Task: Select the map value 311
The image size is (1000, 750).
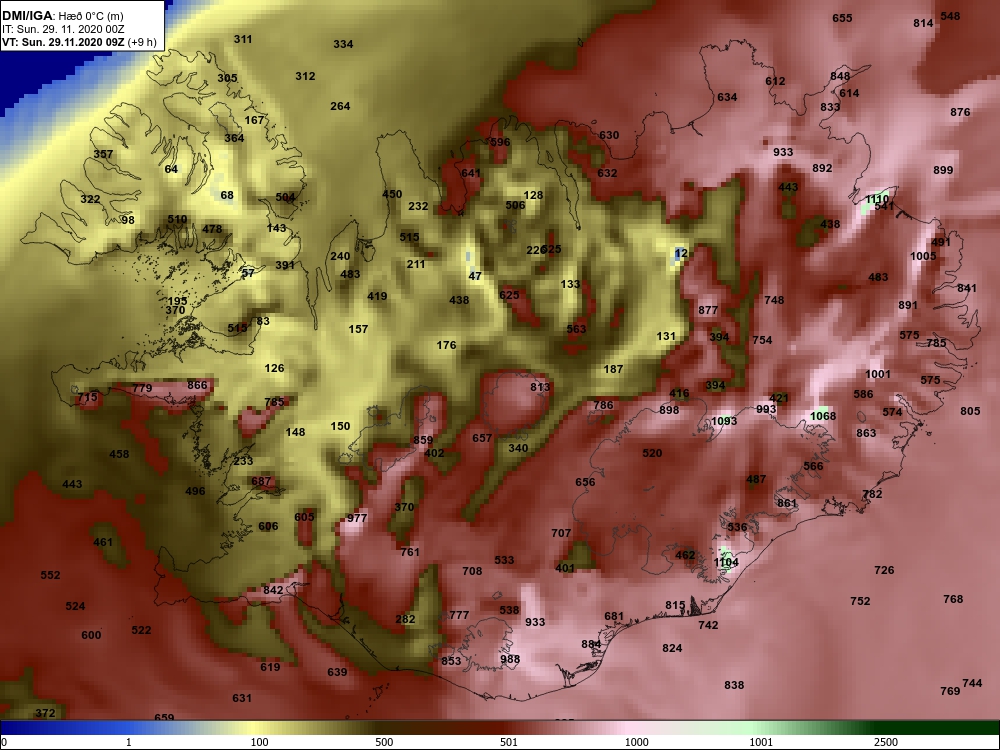Action: pos(242,39)
